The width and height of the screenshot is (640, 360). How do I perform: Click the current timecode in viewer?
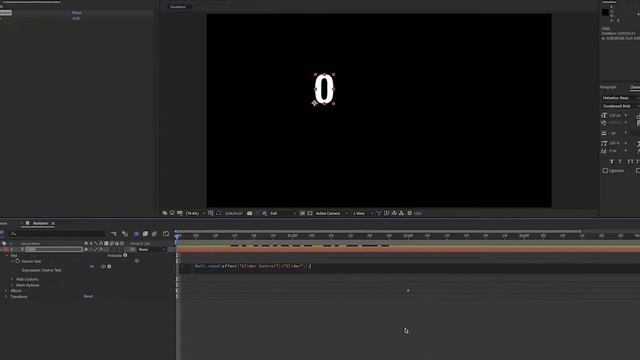(234, 213)
